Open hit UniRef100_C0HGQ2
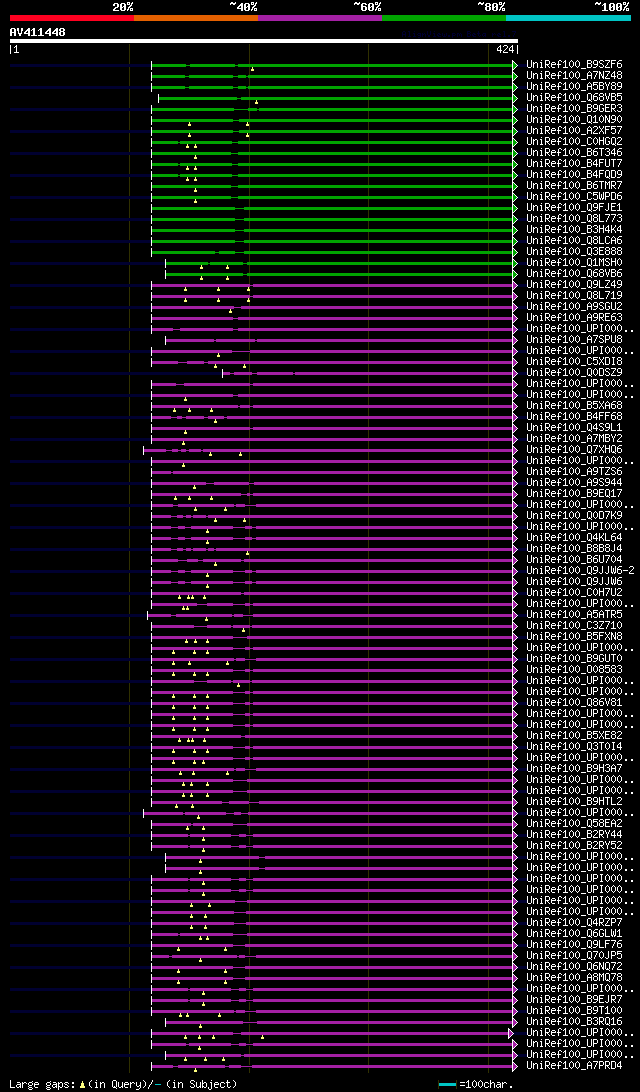The image size is (640, 1092). tap(575, 141)
